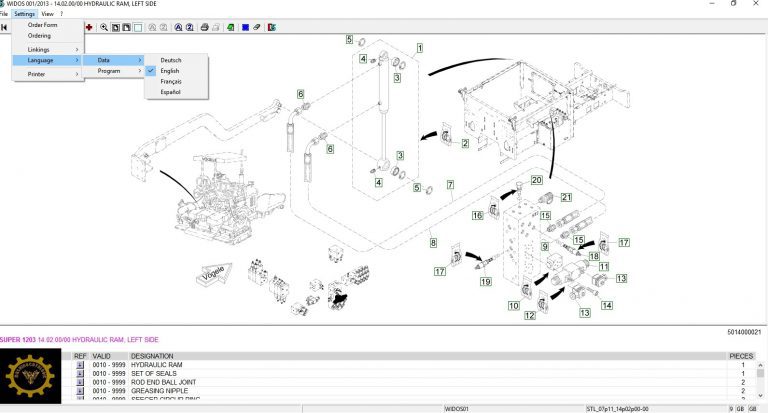Viewport: 768px width, 413px height.
Task: Click the eraser icon in toolbar
Action: pyautogui.click(x=258, y=27)
